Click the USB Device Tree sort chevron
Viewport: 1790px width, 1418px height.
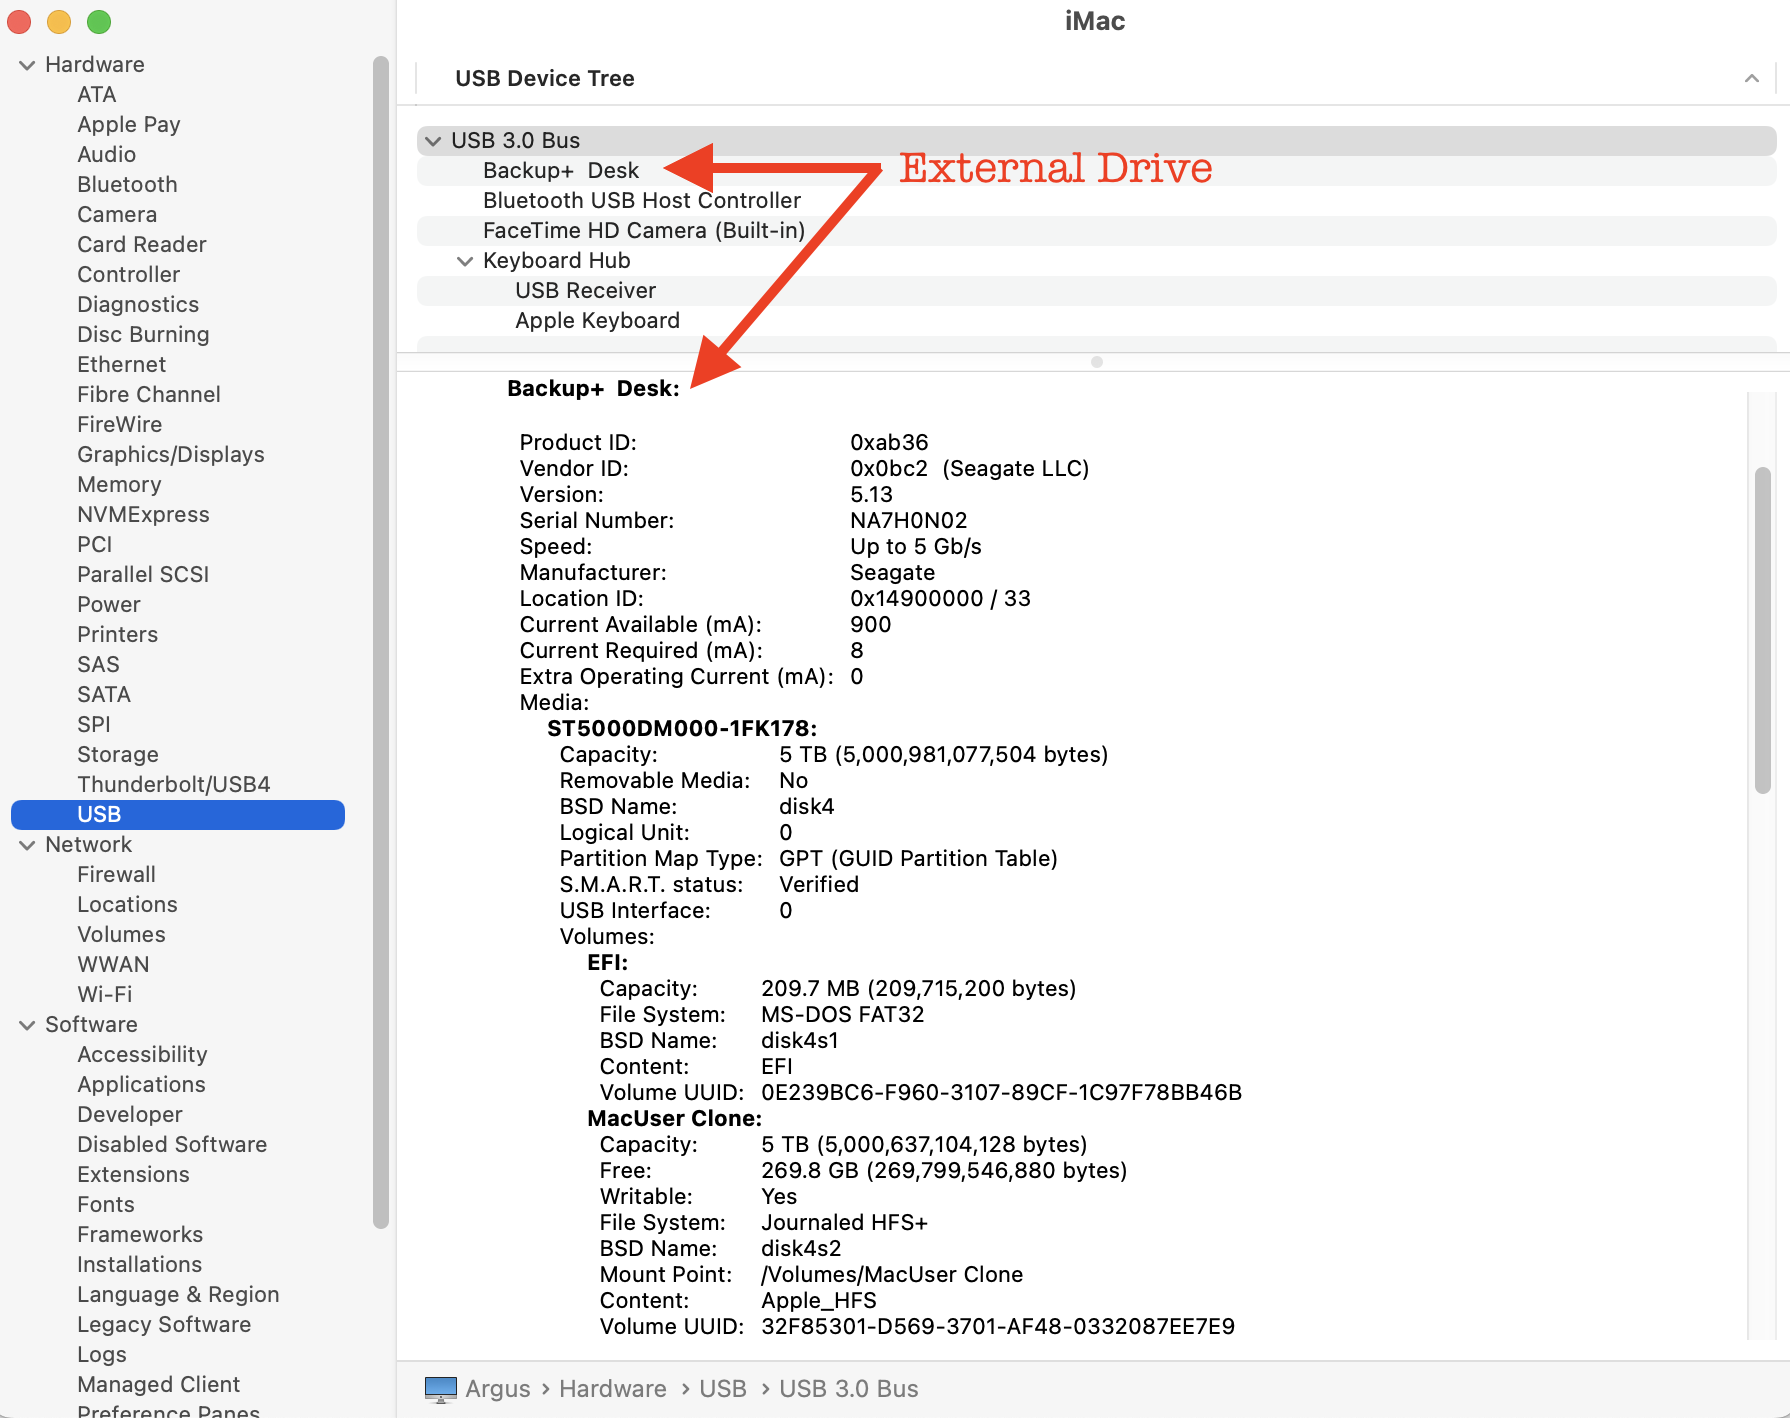coord(1752,78)
